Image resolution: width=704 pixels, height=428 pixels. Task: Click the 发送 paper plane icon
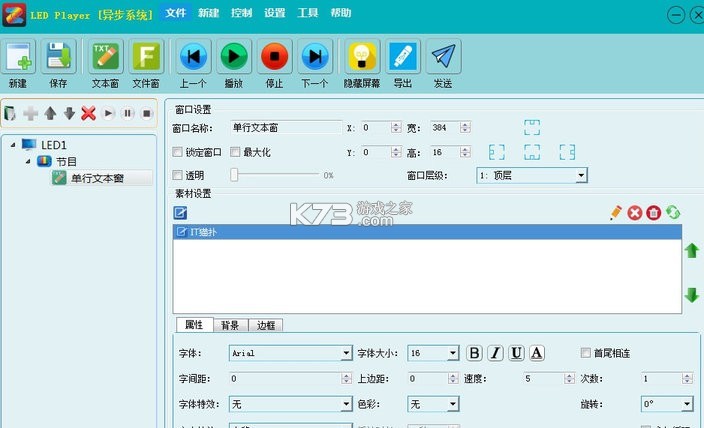[443, 56]
